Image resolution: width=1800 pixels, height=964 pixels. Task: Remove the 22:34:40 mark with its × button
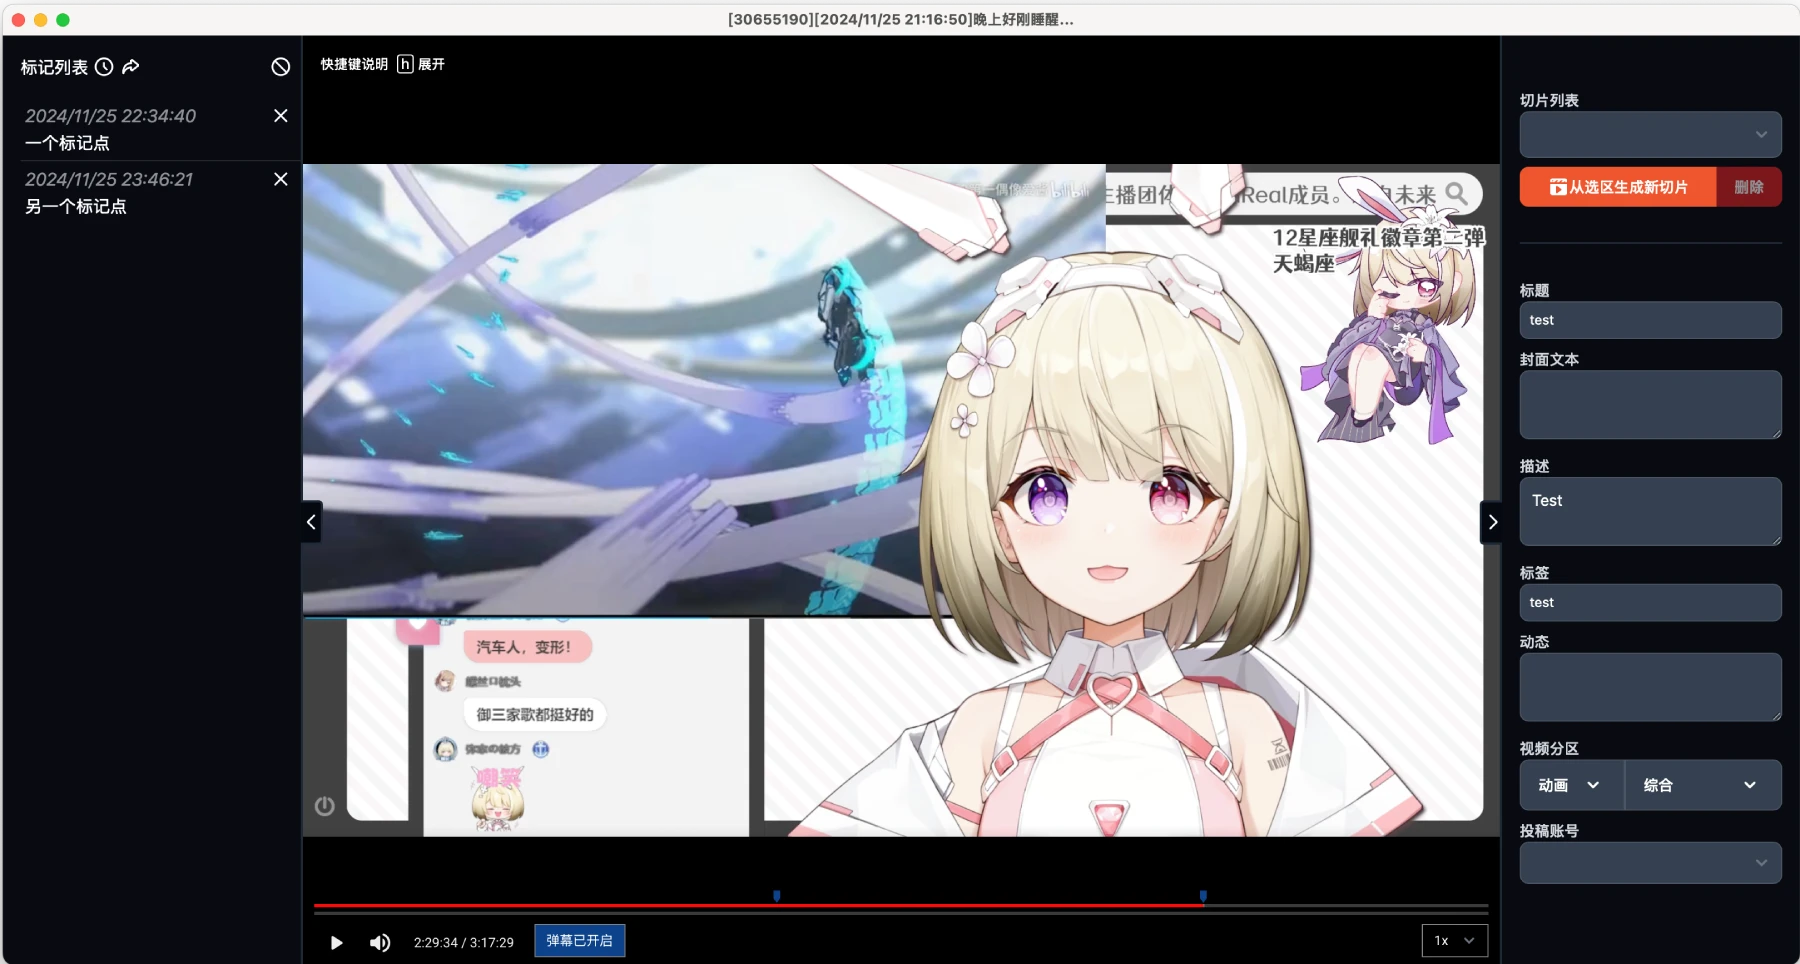[x=280, y=115]
